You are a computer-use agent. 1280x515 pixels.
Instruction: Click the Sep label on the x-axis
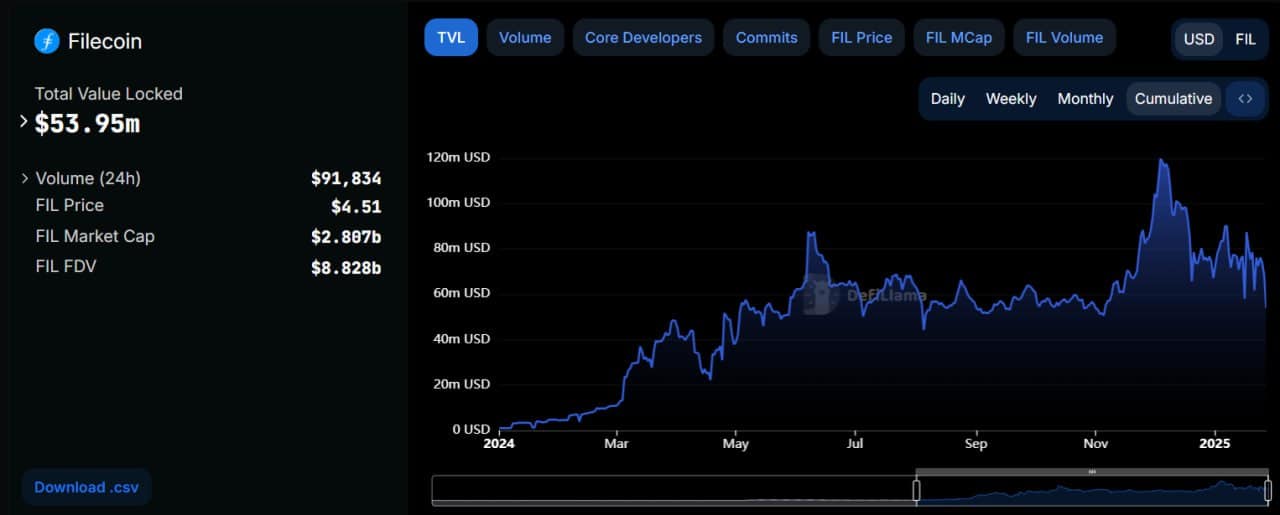pyautogui.click(x=975, y=443)
